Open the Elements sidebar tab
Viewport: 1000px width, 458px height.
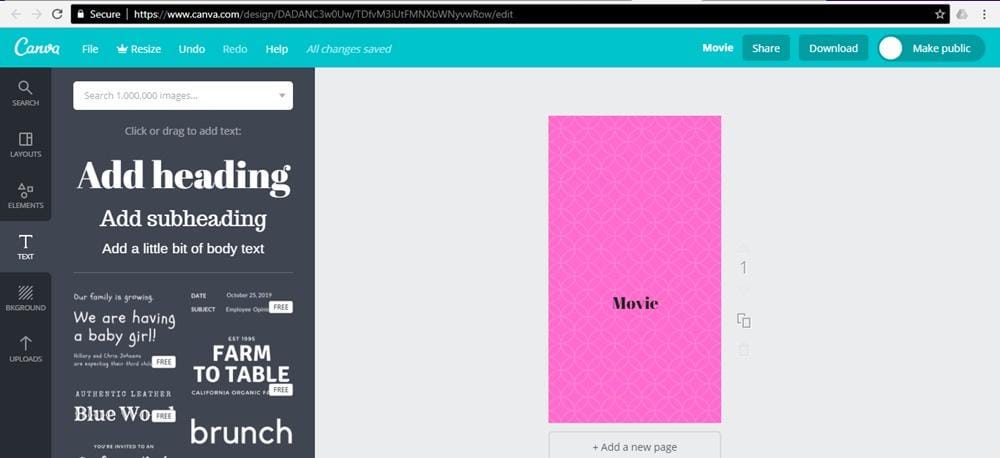pyautogui.click(x=26, y=195)
